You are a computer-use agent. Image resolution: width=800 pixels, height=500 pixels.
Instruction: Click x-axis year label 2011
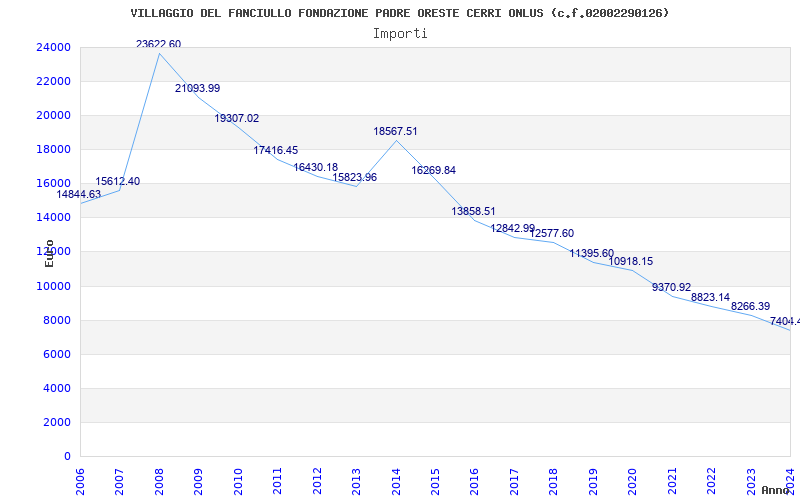[278, 481]
